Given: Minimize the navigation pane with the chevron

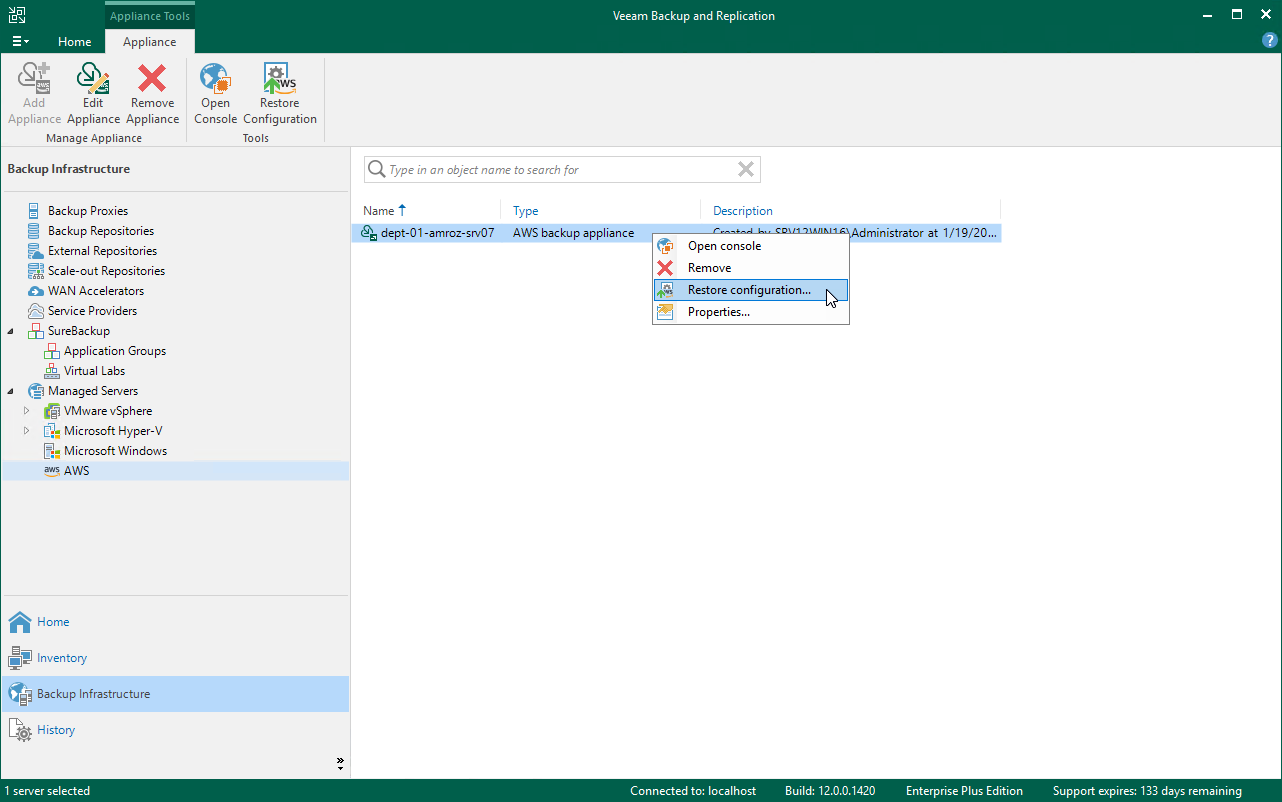Looking at the screenshot, I should pos(340,762).
